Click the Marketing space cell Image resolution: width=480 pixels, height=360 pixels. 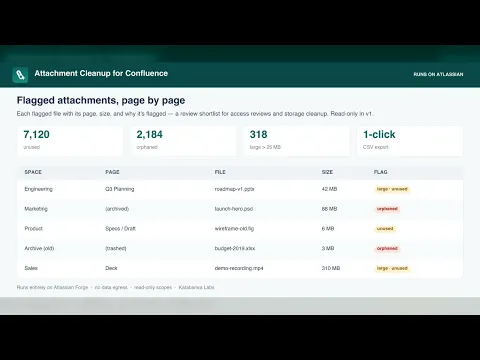(36, 209)
